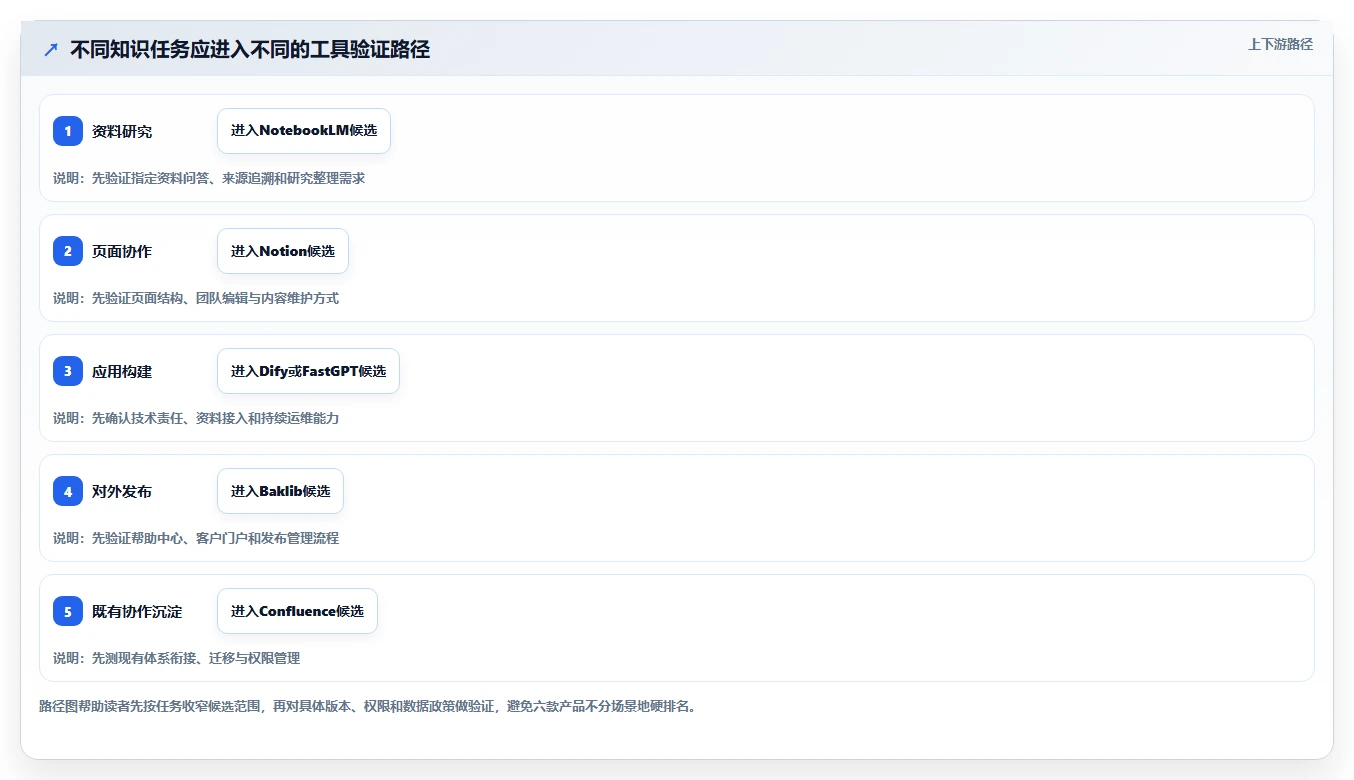Viewport: 1354px width, 780px height.
Task: Select step number 5 badge
Action: pyautogui.click(x=68, y=611)
